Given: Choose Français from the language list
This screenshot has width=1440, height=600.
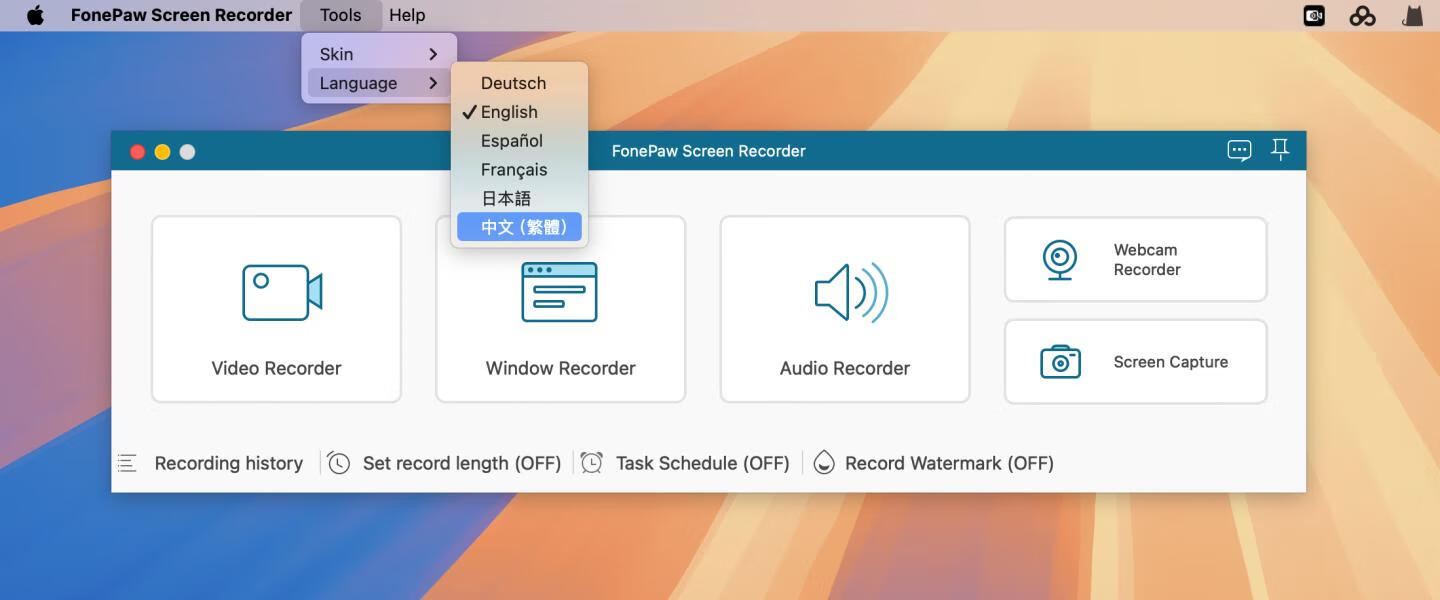Looking at the screenshot, I should click(x=514, y=169).
